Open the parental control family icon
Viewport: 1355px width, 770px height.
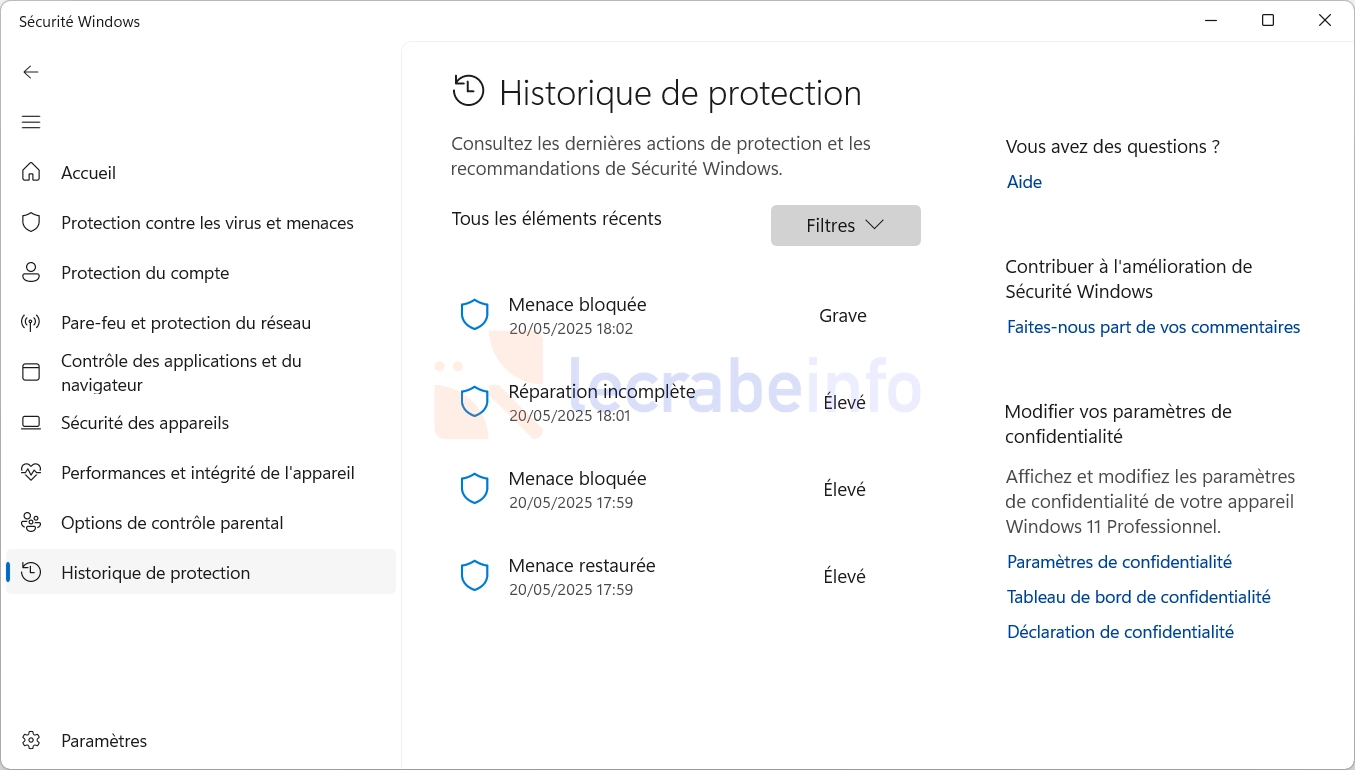[x=31, y=522]
